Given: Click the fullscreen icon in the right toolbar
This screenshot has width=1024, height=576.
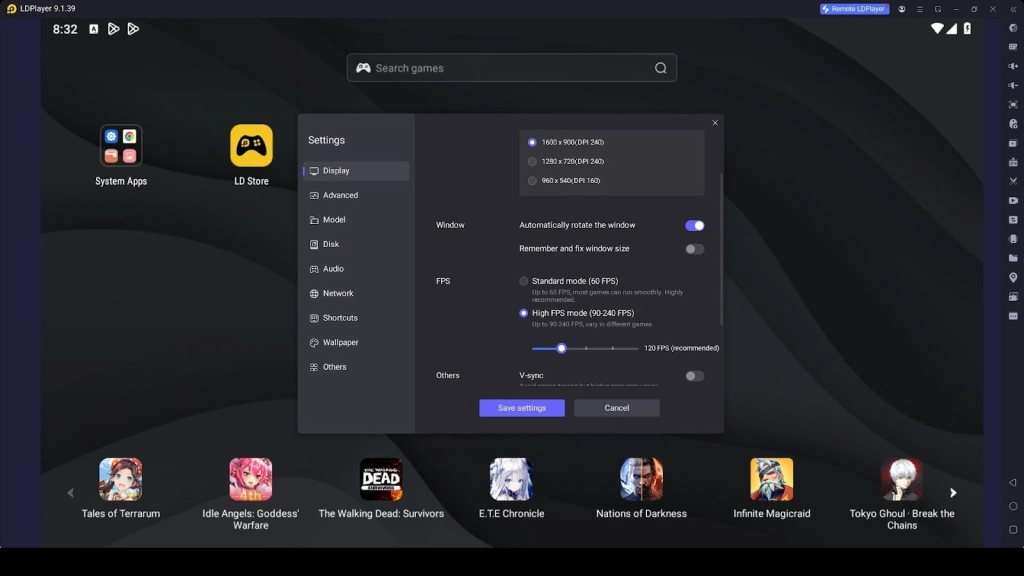Looking at the screenshot, I should click(x=1013, y=104).
